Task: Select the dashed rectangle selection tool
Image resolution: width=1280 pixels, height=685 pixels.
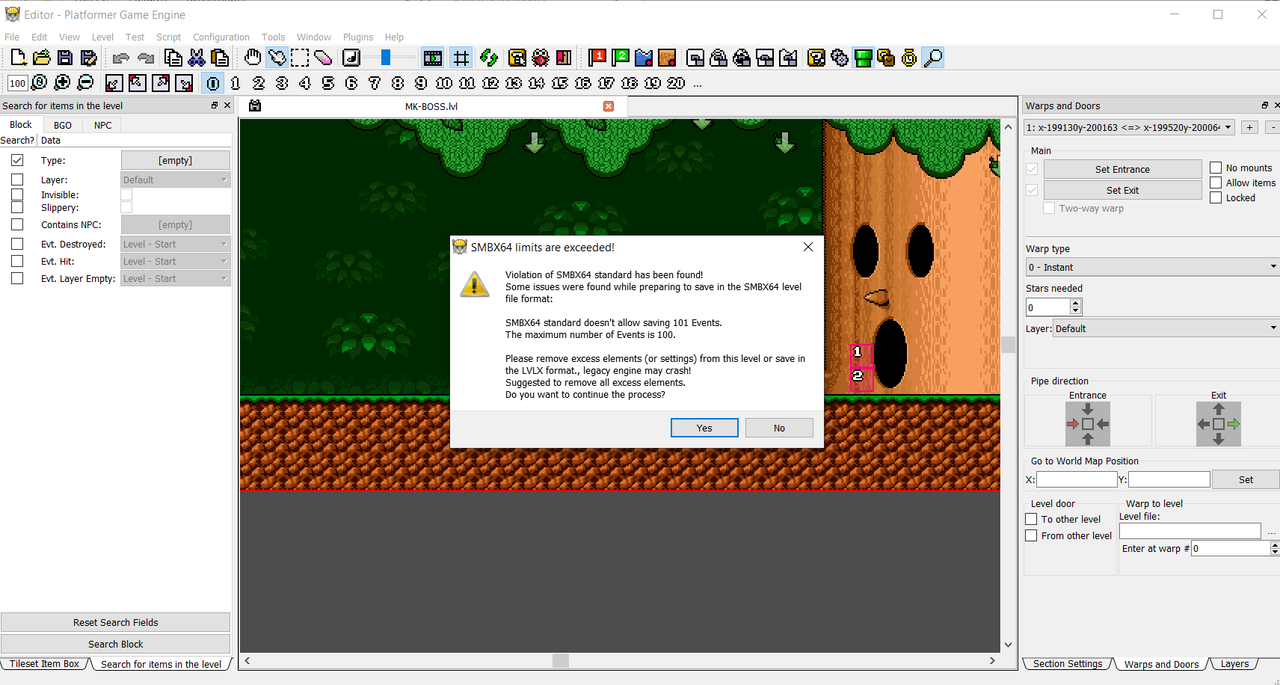Action: pos(299,58)
